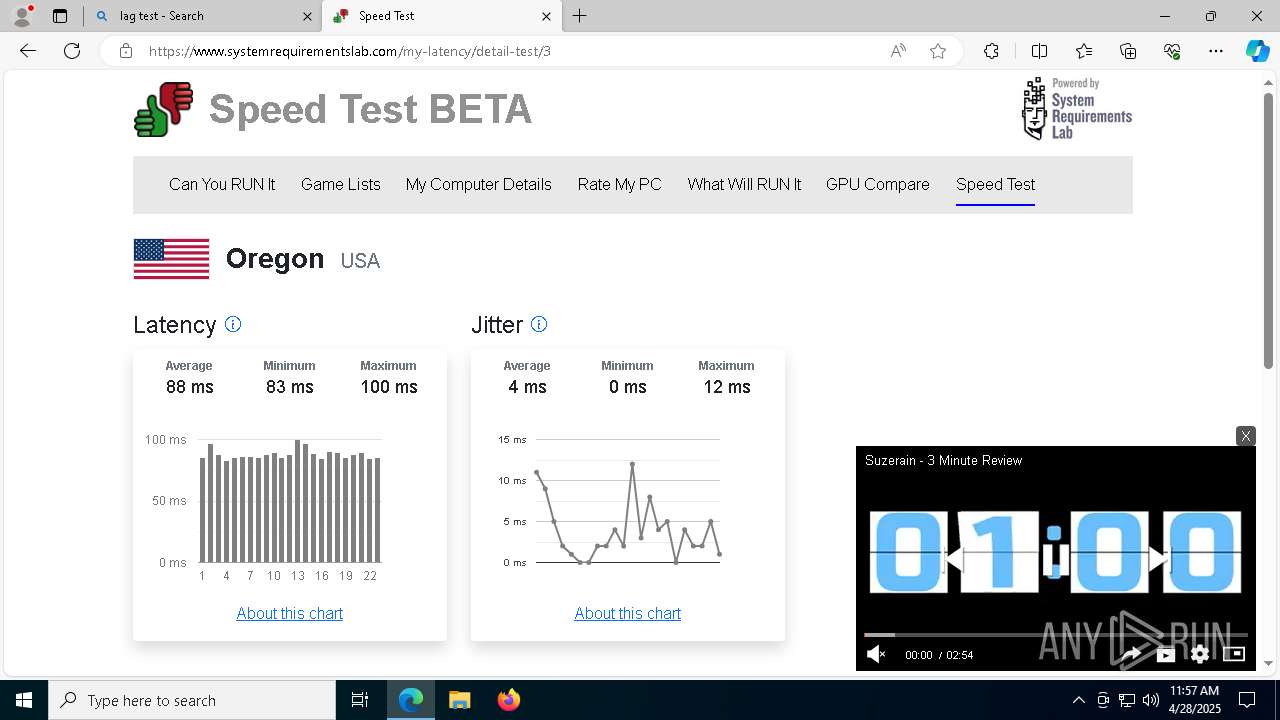Open What Will RUN It
1280x720 pixels.
click(x=744, y=184)
